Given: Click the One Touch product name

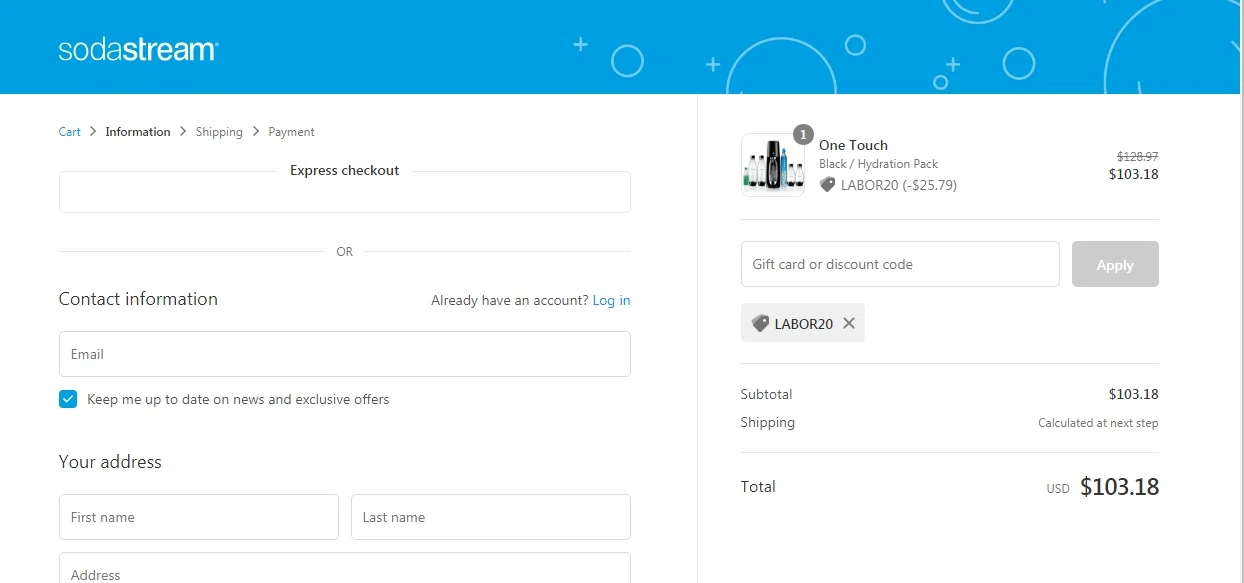Looking at the screenshot, I should click(x=853, y=145).
